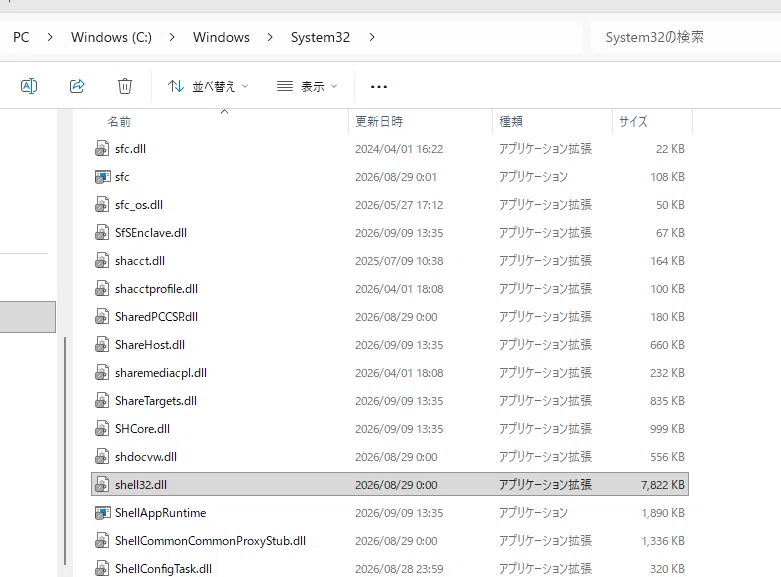Click the navigation pane vertical scrollbar
The image size is (781, 577).
point(65,450)
